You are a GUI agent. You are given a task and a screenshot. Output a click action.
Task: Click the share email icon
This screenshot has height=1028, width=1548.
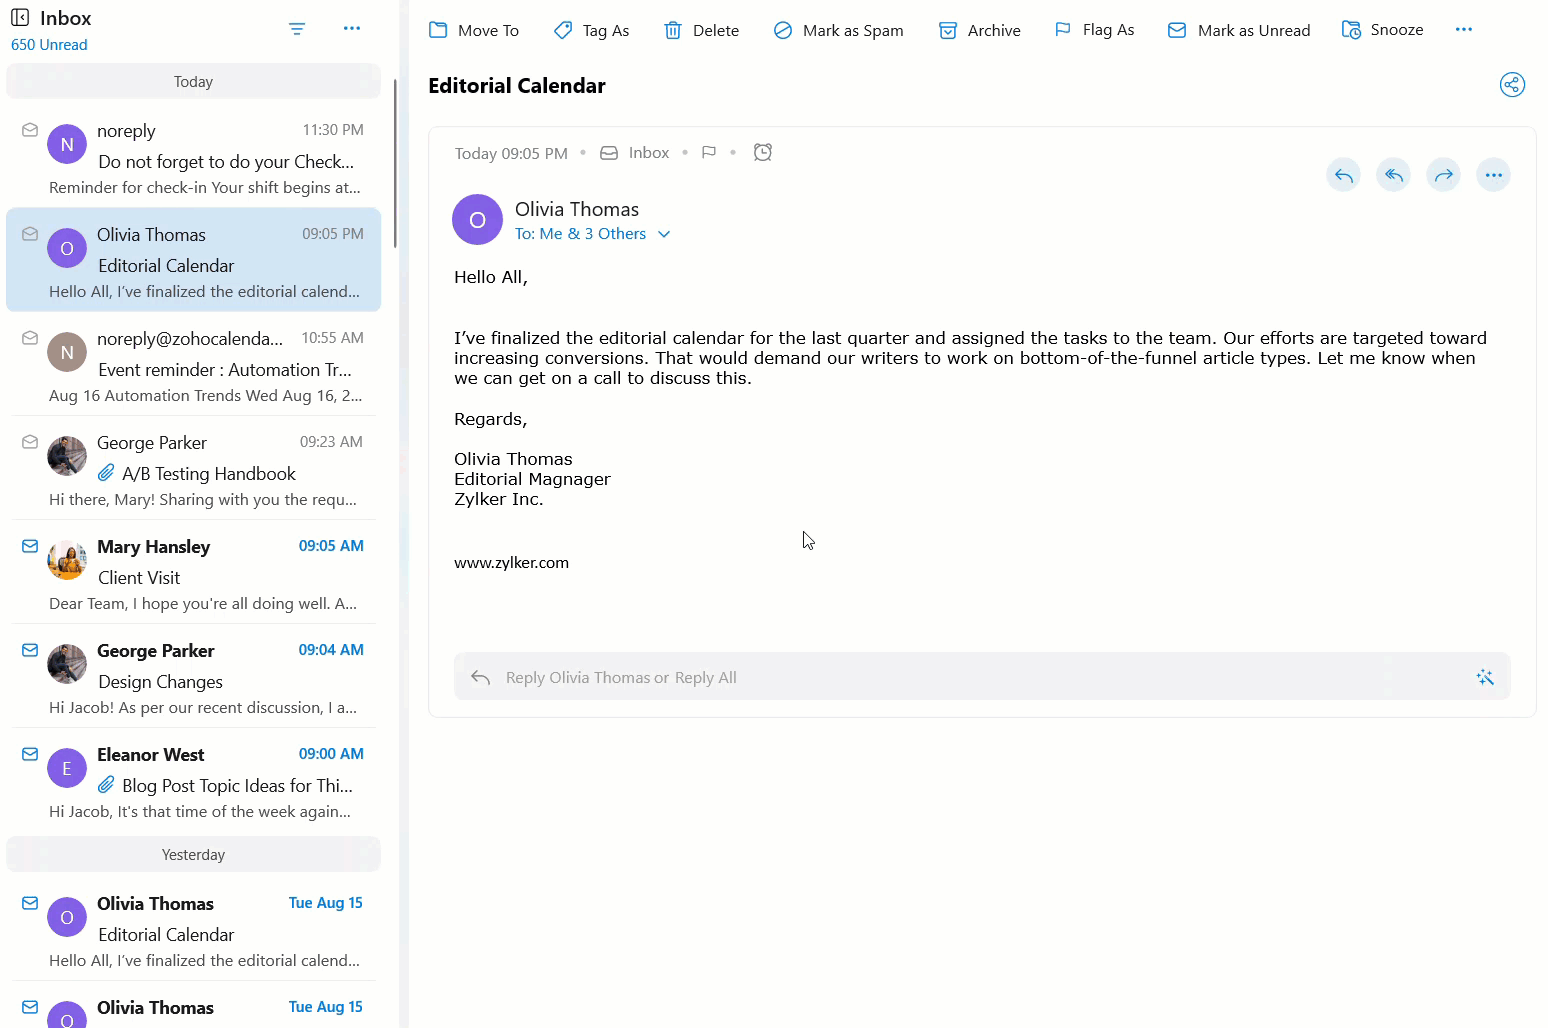(x=1512, y=85)
